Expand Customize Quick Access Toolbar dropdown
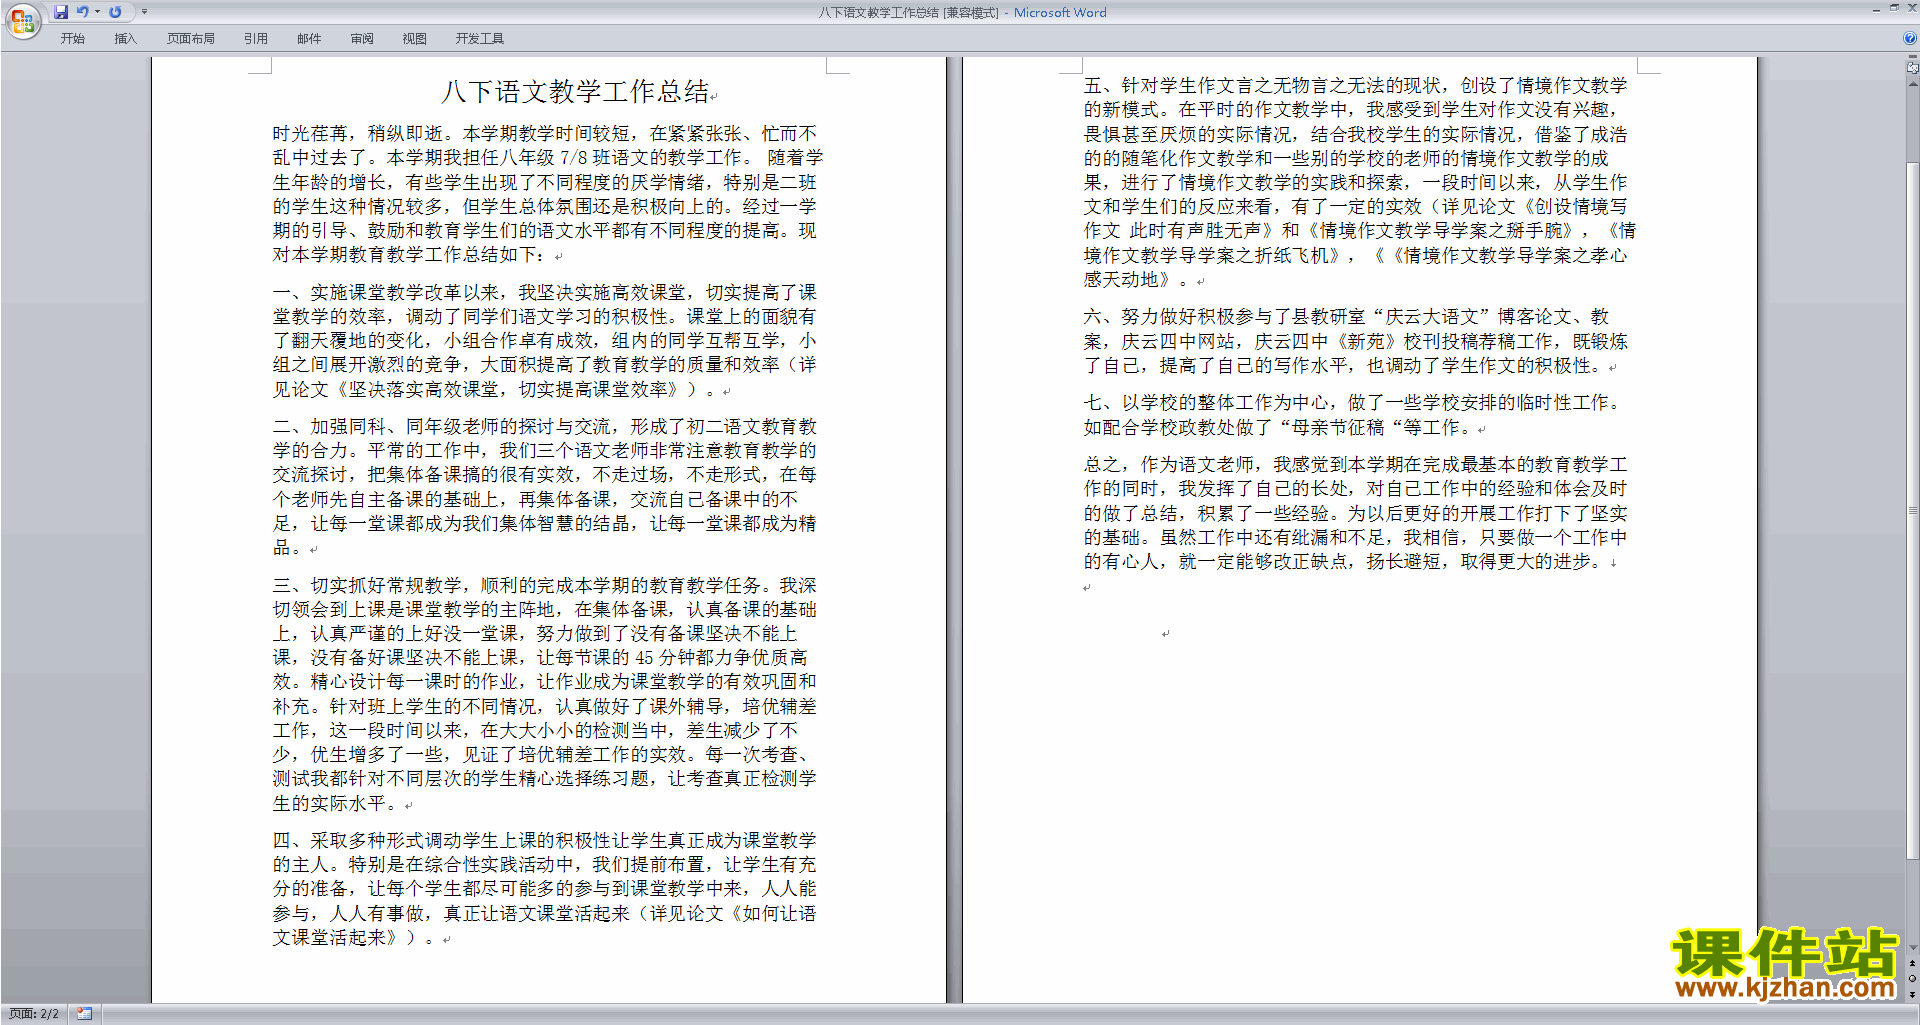1920x1025 pixels. pyautogui.click(x=144, y=12)
